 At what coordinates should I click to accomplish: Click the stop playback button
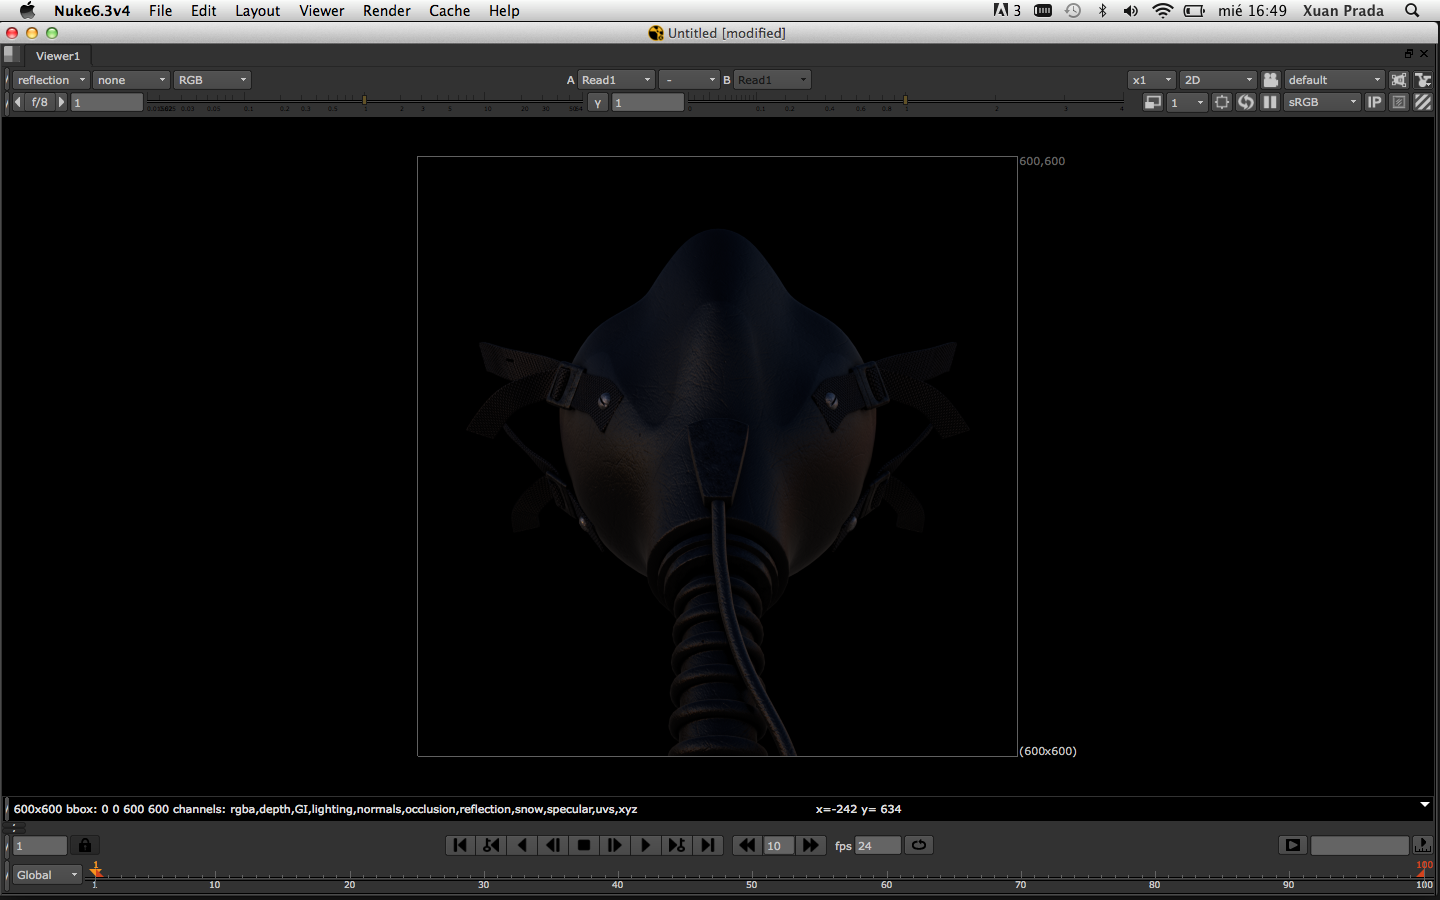point(584,845)
